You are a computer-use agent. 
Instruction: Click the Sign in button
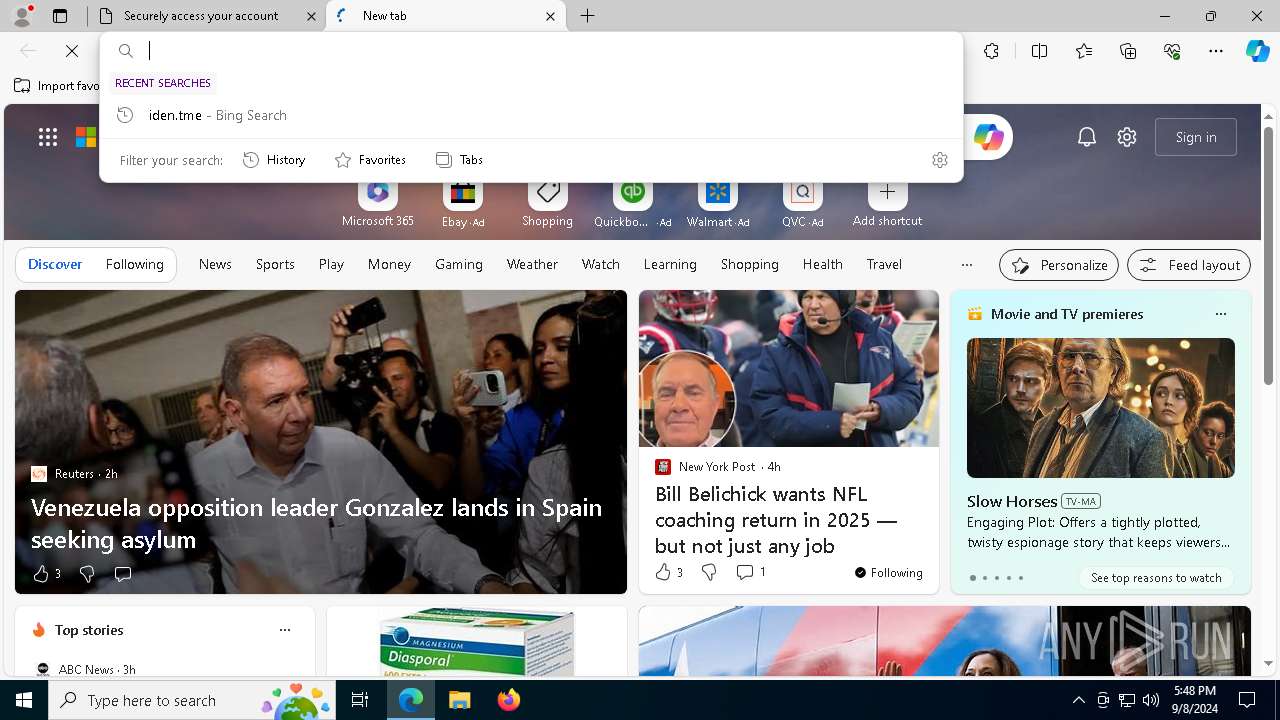pos(1196,137)
